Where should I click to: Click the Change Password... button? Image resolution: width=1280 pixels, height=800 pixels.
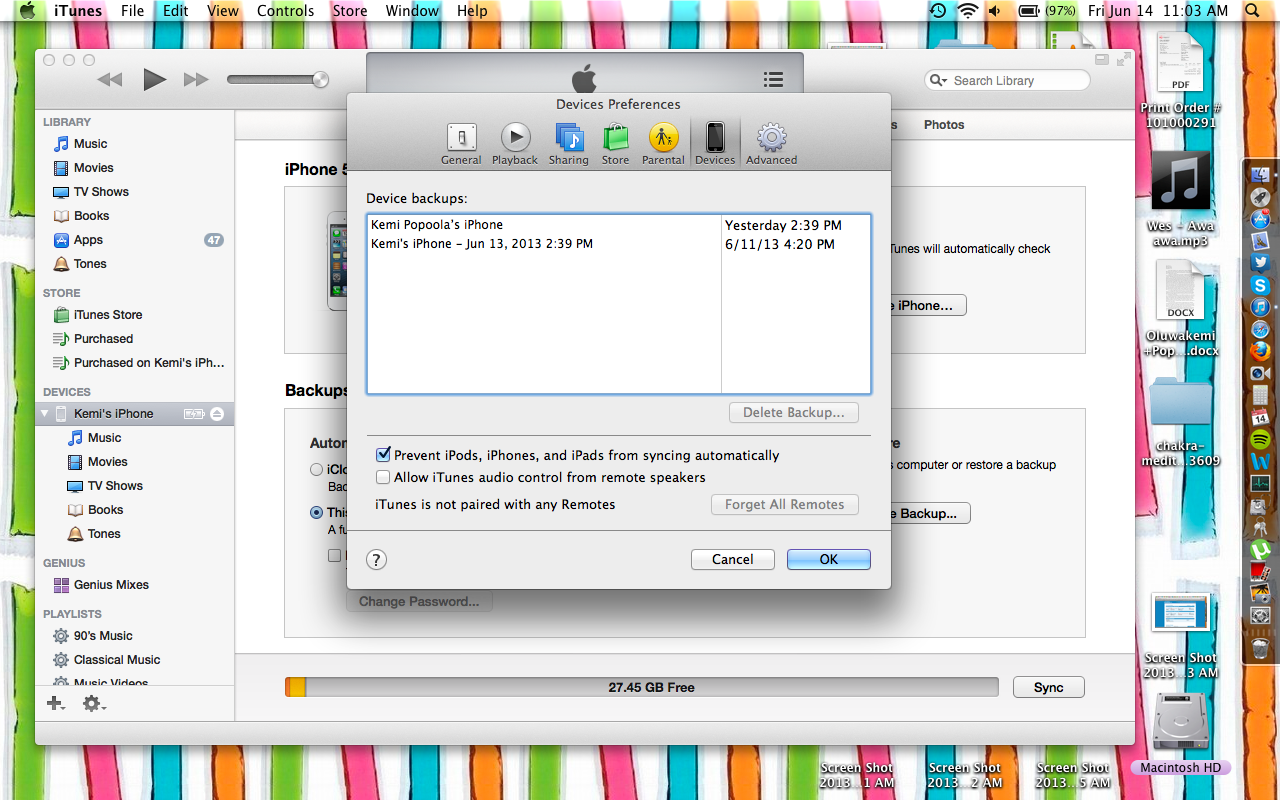(x=419, y=602)
